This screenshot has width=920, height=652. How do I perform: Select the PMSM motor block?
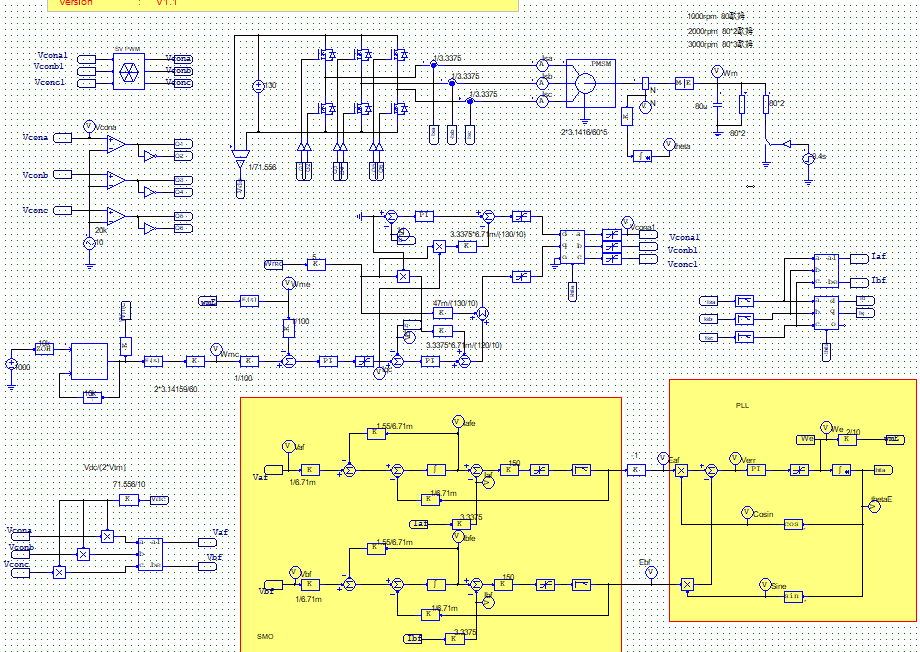(x=590, y=83)
